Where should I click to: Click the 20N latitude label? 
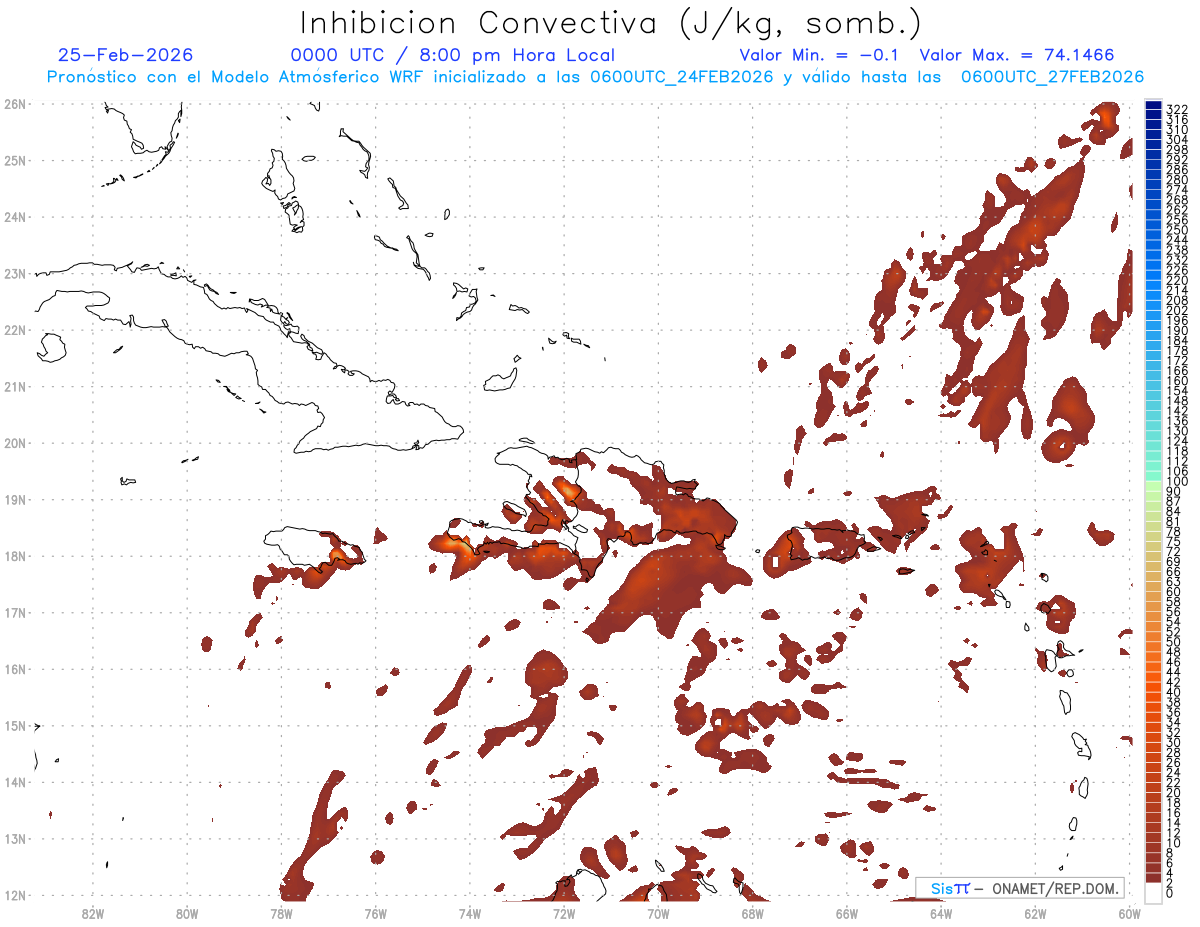pyautogui.click(x=15, y=443)
